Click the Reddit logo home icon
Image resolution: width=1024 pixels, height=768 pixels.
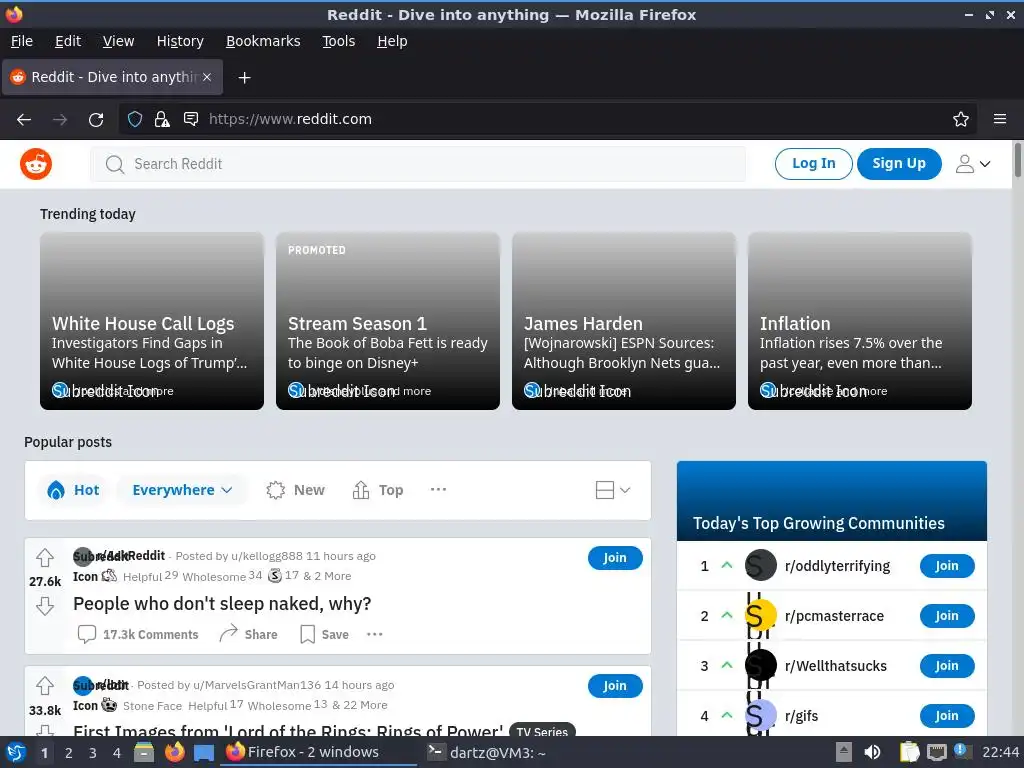(x=36, y=164)
